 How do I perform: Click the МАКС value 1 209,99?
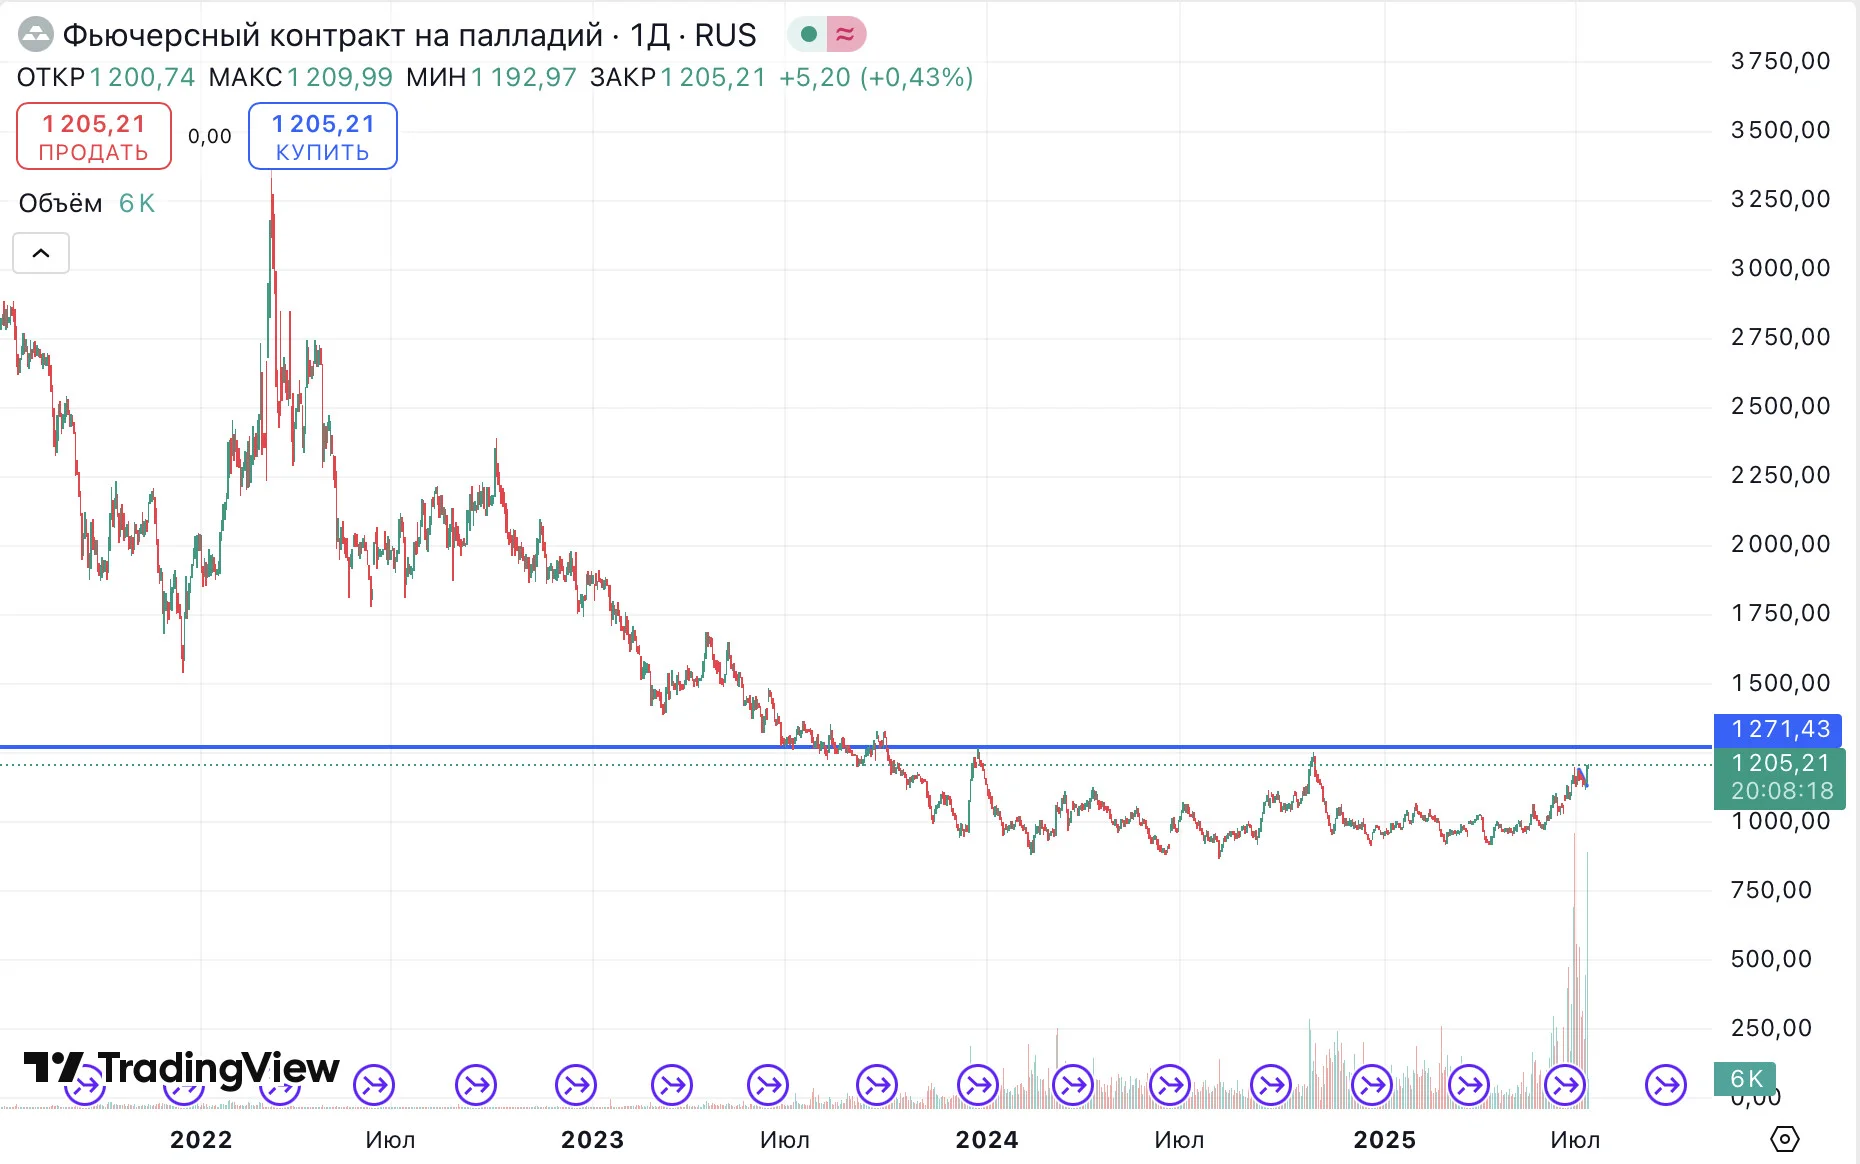(340, 78)
